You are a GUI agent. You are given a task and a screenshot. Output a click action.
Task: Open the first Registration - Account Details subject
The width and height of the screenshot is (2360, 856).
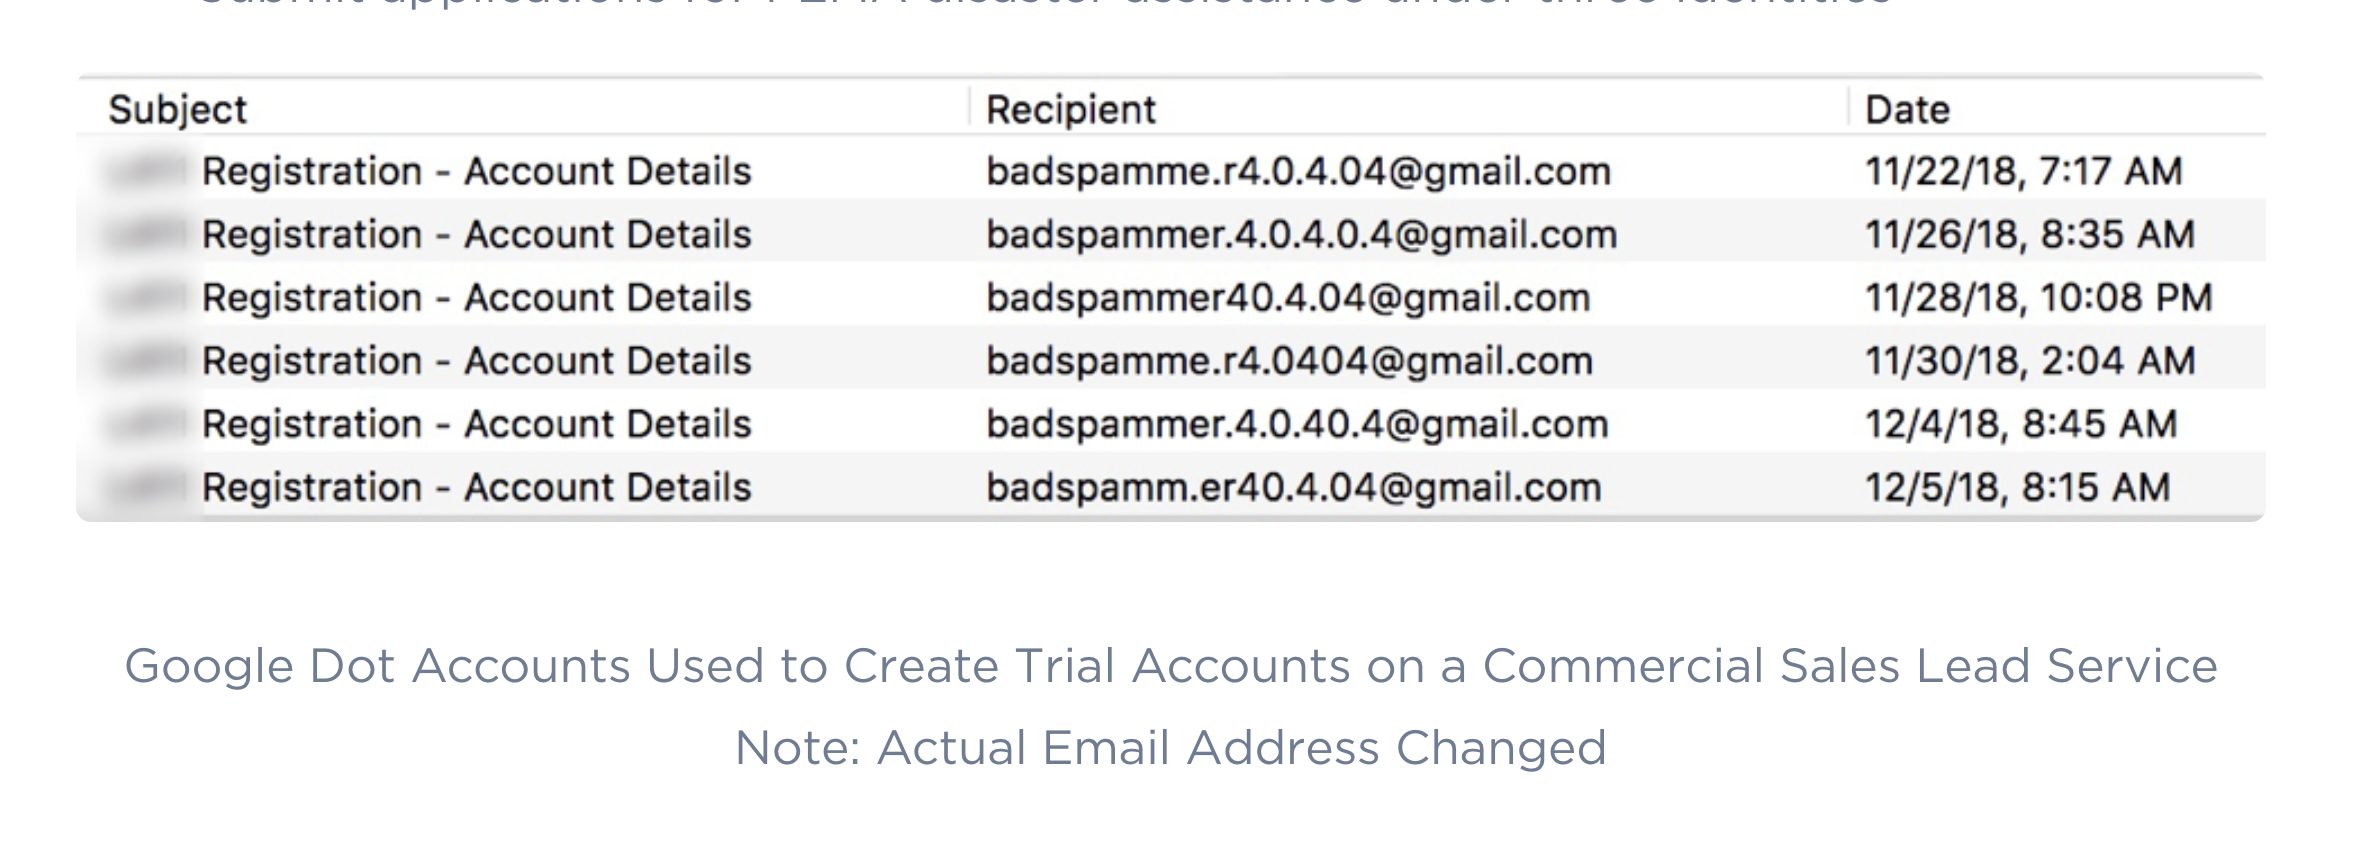coord(476,171)
